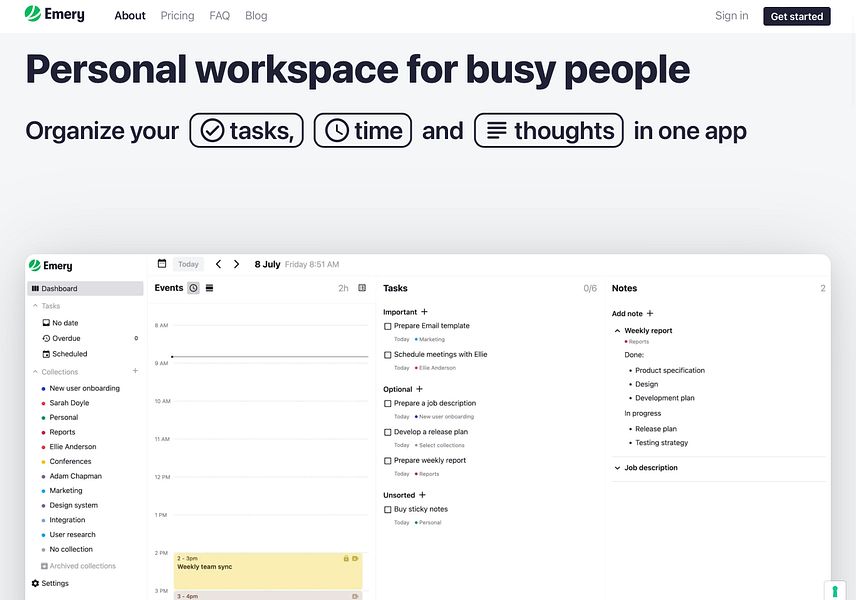Image resolution: width=856 pixels, height=600 pixels.
Task: Click Personal tag under Buy sticky notes
Action: point(429,523)
